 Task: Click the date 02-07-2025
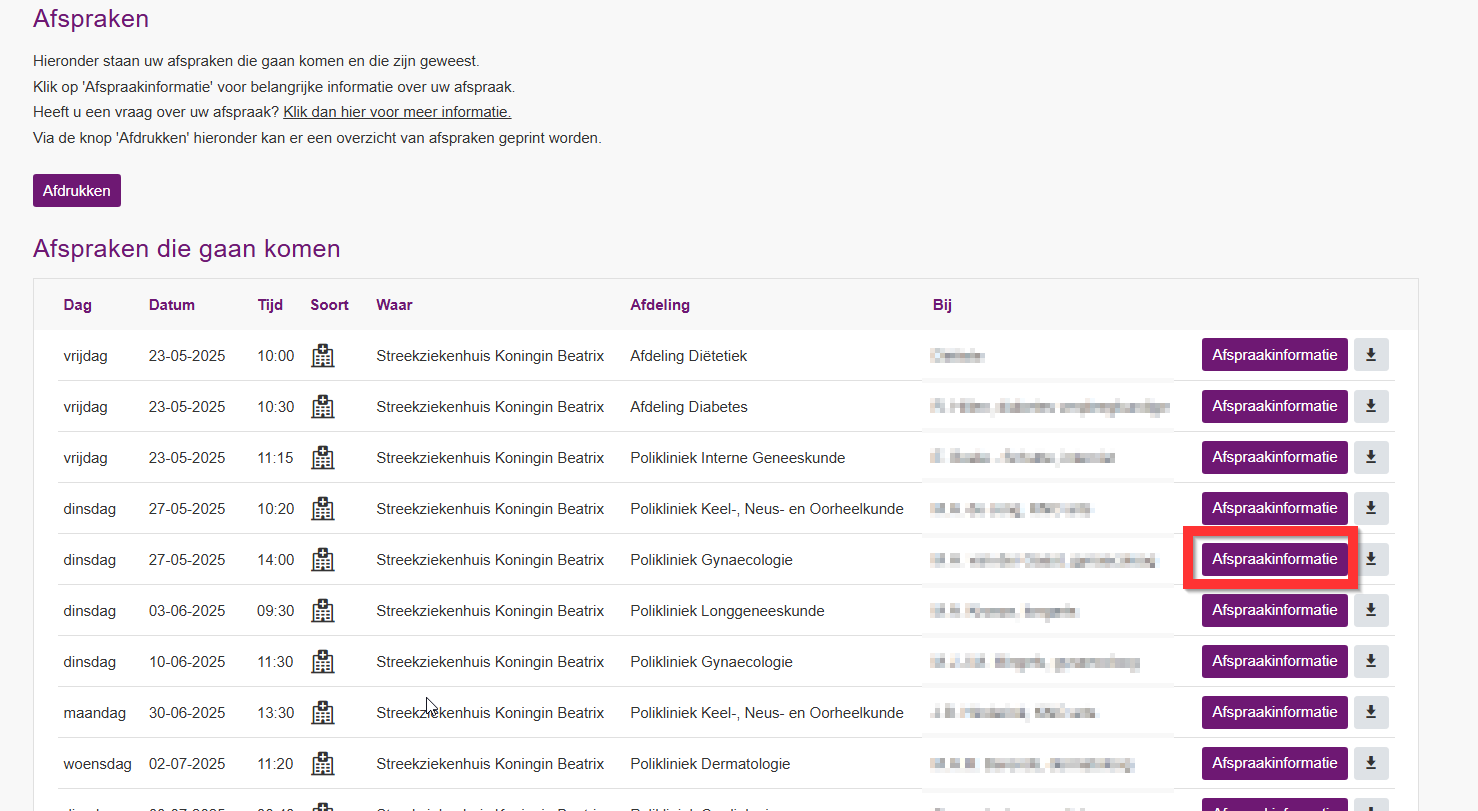tap(187, 764)
